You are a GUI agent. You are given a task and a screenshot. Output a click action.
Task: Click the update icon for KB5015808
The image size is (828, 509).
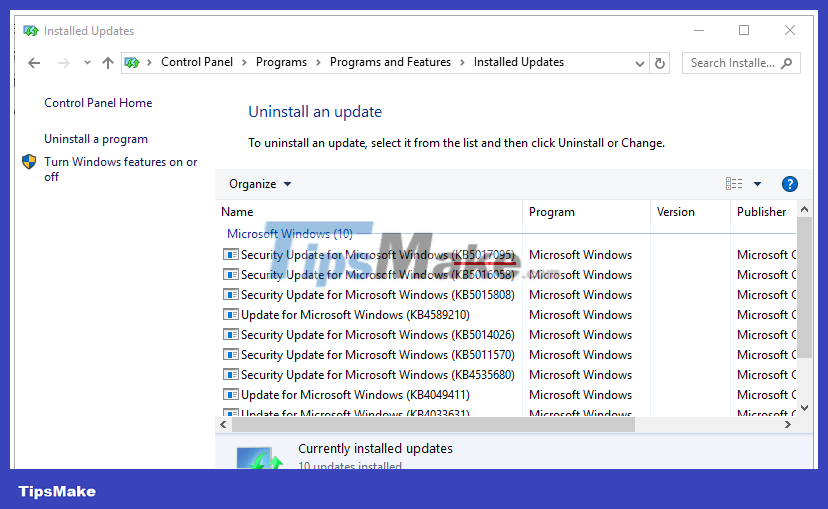coord(231,295)
